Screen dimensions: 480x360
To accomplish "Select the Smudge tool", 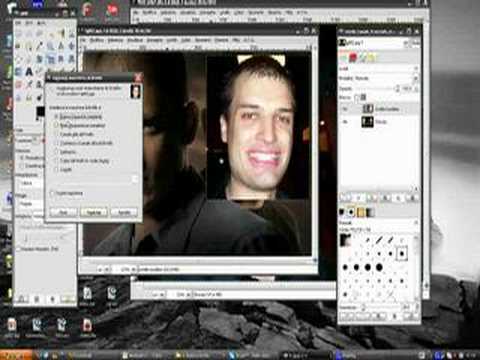I will [x=29, y=98].
